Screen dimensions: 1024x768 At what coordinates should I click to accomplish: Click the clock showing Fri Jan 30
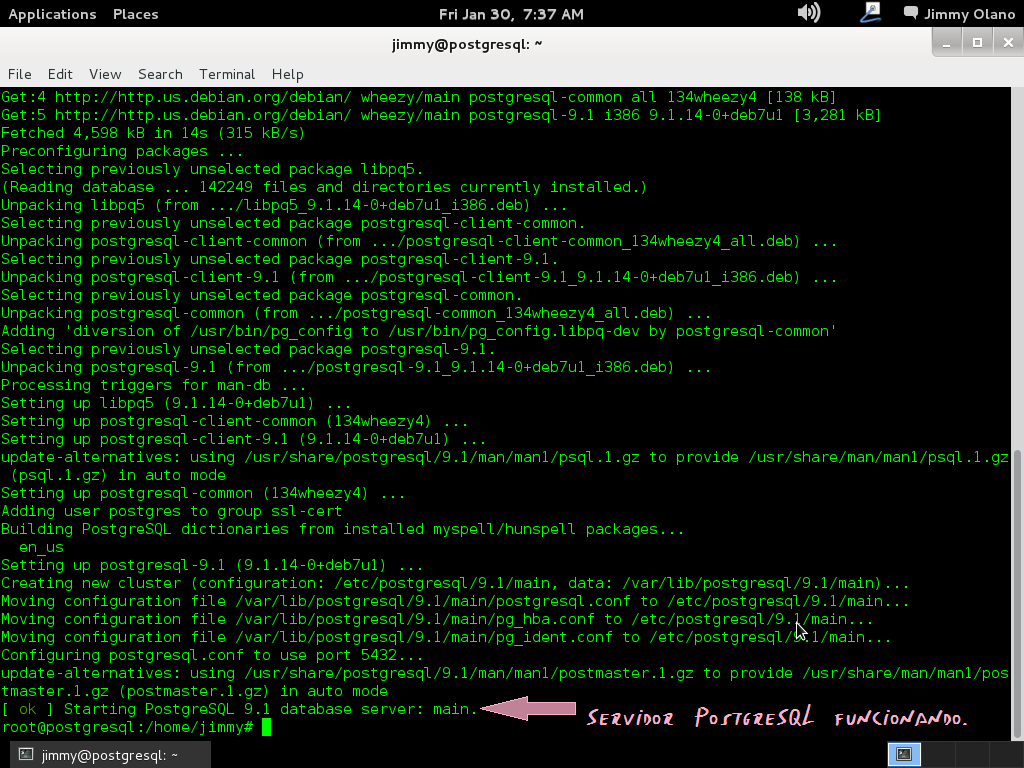[x=511, y=14]
